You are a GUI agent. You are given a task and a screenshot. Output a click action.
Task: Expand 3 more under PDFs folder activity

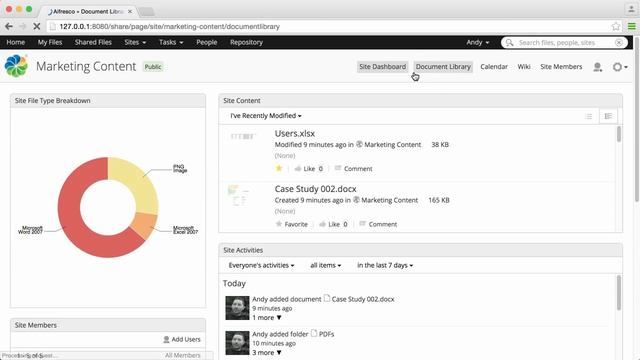click(267, 353)
